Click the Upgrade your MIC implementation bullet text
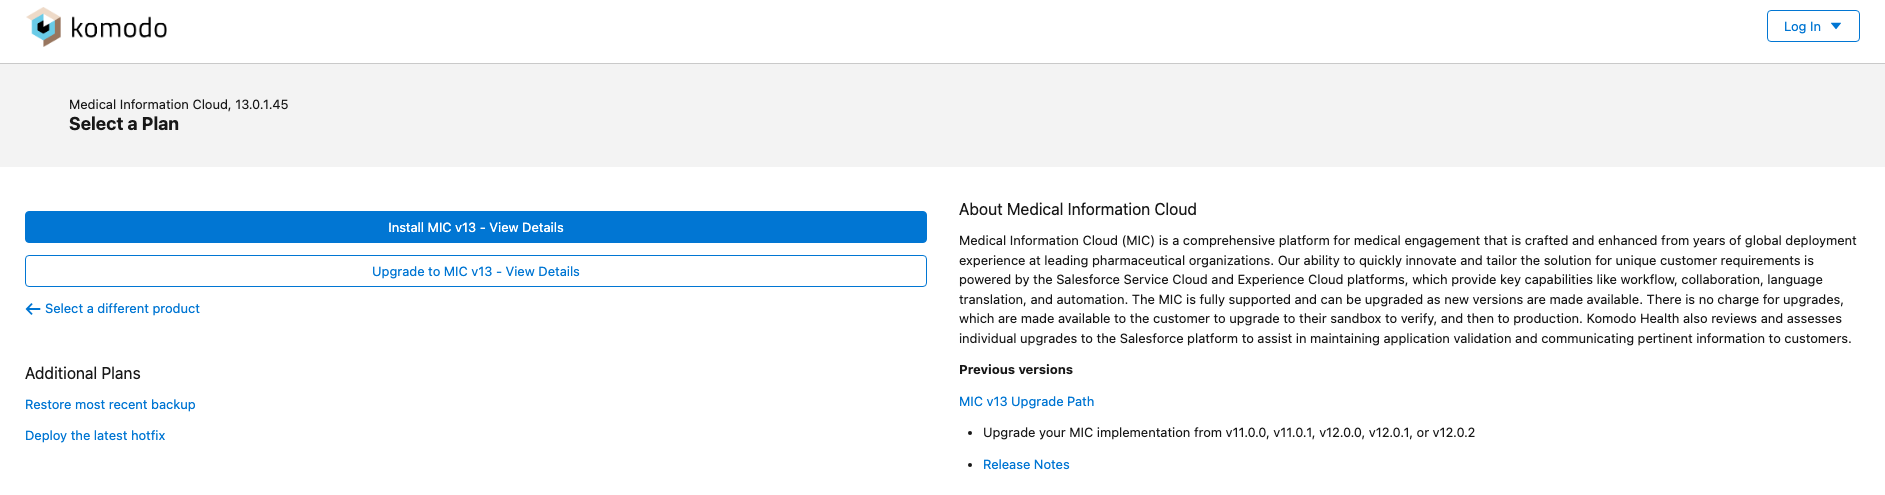Screen dimensions: 1885x495 pos(1228,433)
